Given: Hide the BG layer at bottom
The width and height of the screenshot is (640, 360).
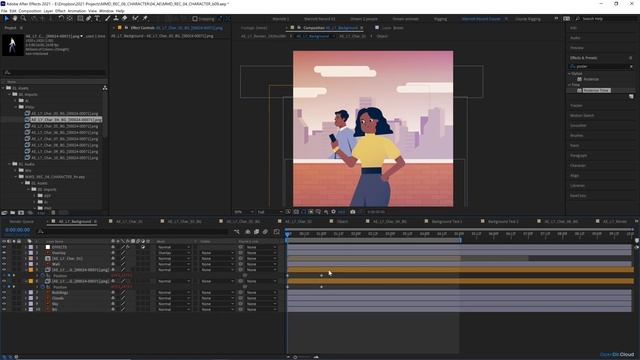Looking at the screenshot, I should (4, 309).
